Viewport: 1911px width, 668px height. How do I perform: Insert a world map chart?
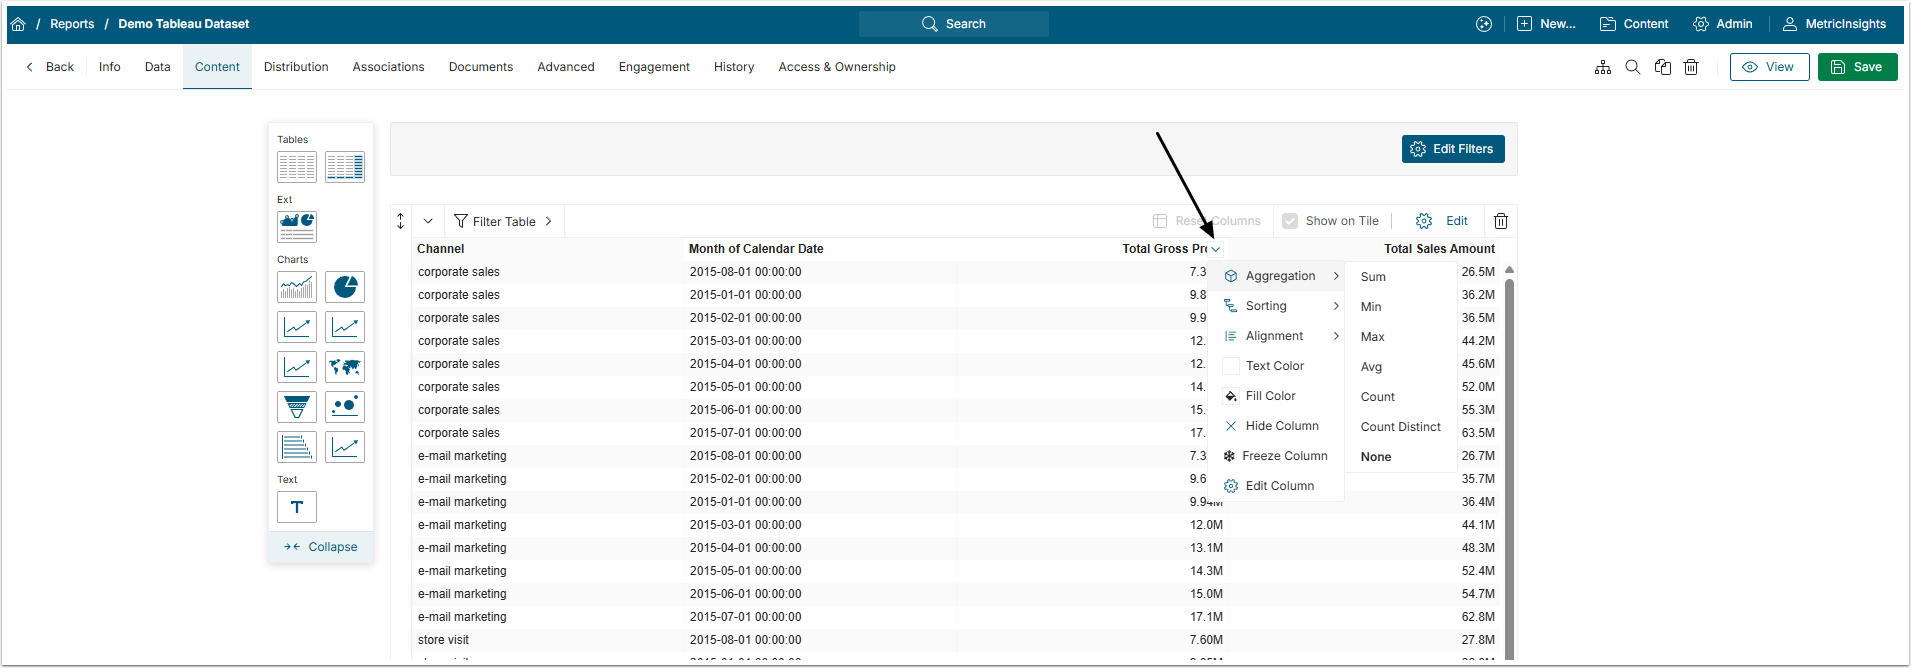coord(345,367)
